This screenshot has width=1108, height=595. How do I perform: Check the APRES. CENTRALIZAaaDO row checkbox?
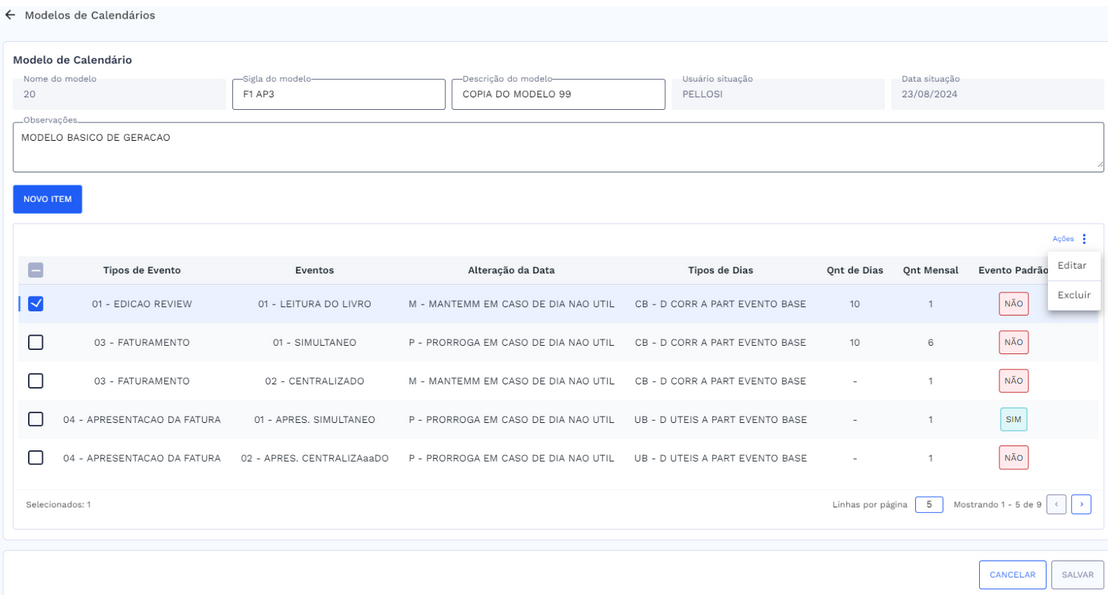point(36,458)
